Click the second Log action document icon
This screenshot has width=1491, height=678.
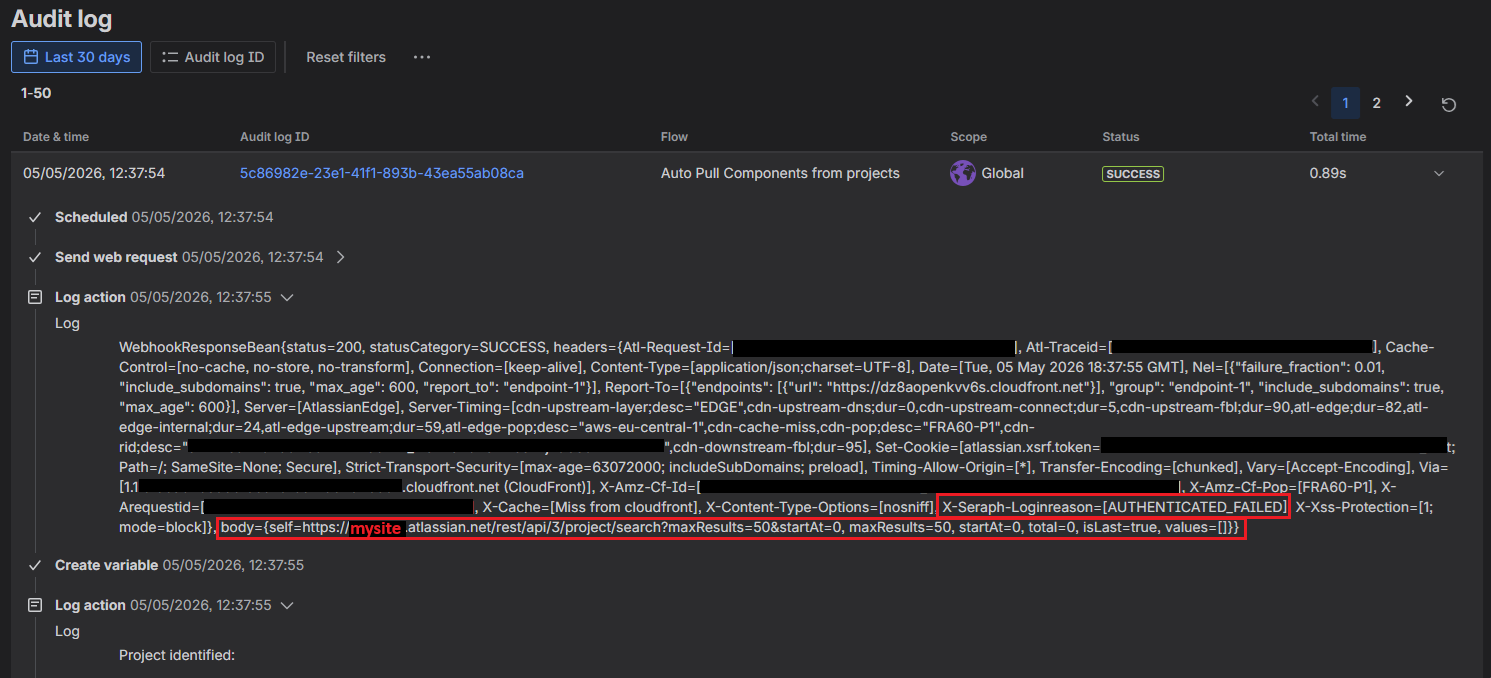(x=35, y=605)
